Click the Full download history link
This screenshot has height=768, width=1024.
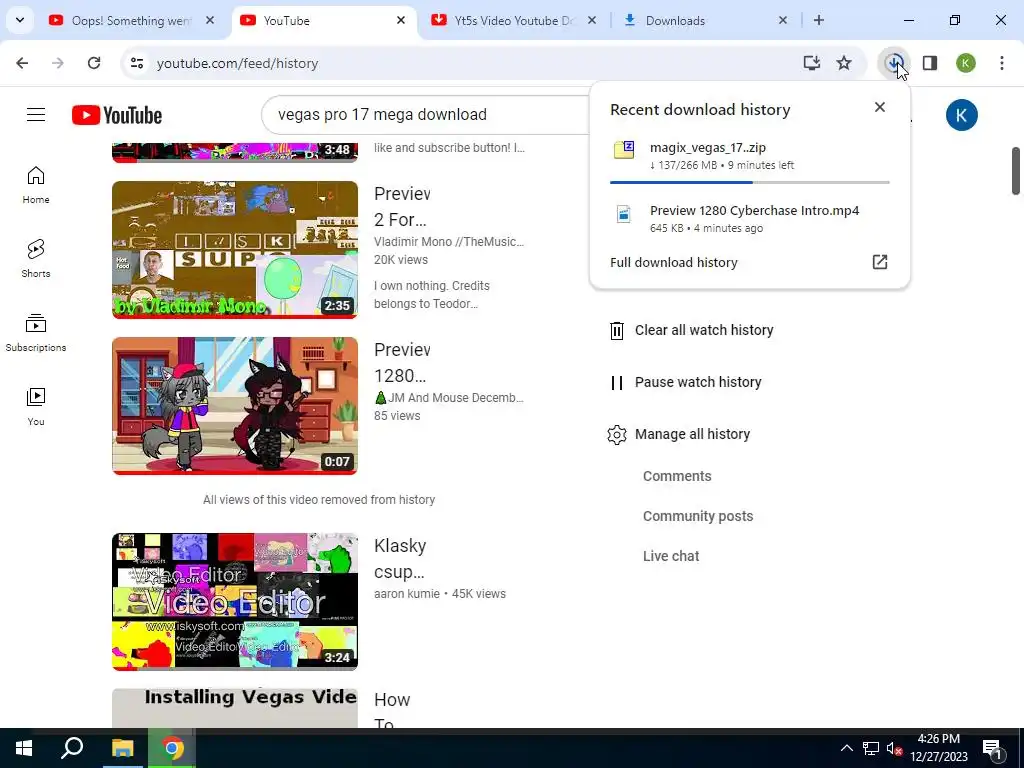(x=673, y=263)
